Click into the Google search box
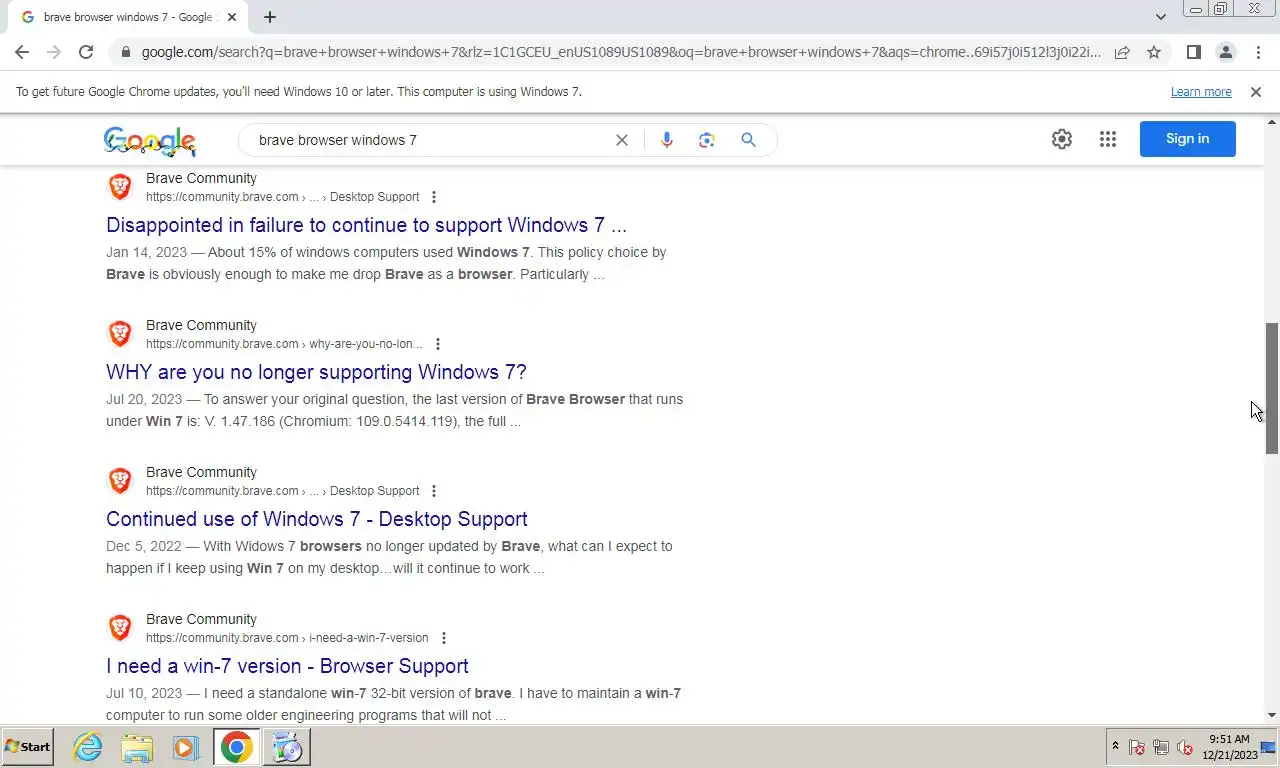This screenshot has width=1280, height=768. [430, 140]
